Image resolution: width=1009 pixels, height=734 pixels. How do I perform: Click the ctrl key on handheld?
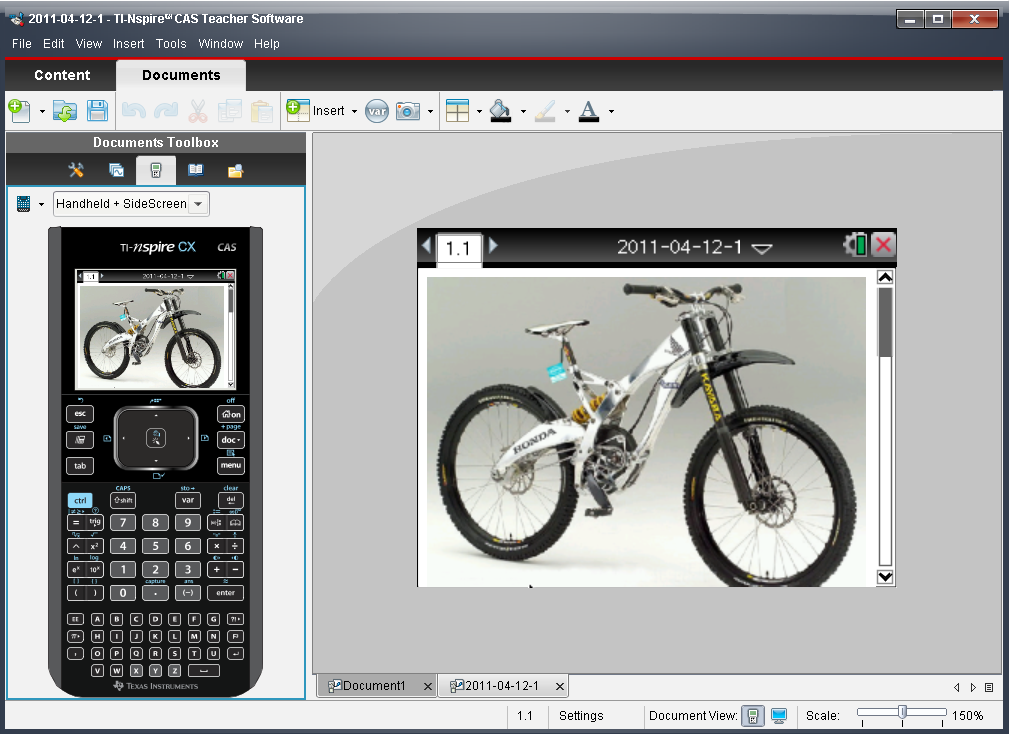click(80, 500)
